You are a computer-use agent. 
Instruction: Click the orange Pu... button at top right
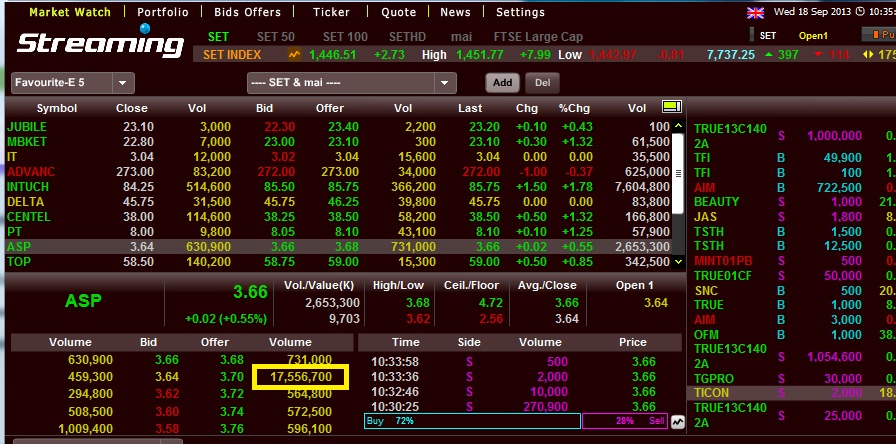pyautogui.click(x=879, y=35)
